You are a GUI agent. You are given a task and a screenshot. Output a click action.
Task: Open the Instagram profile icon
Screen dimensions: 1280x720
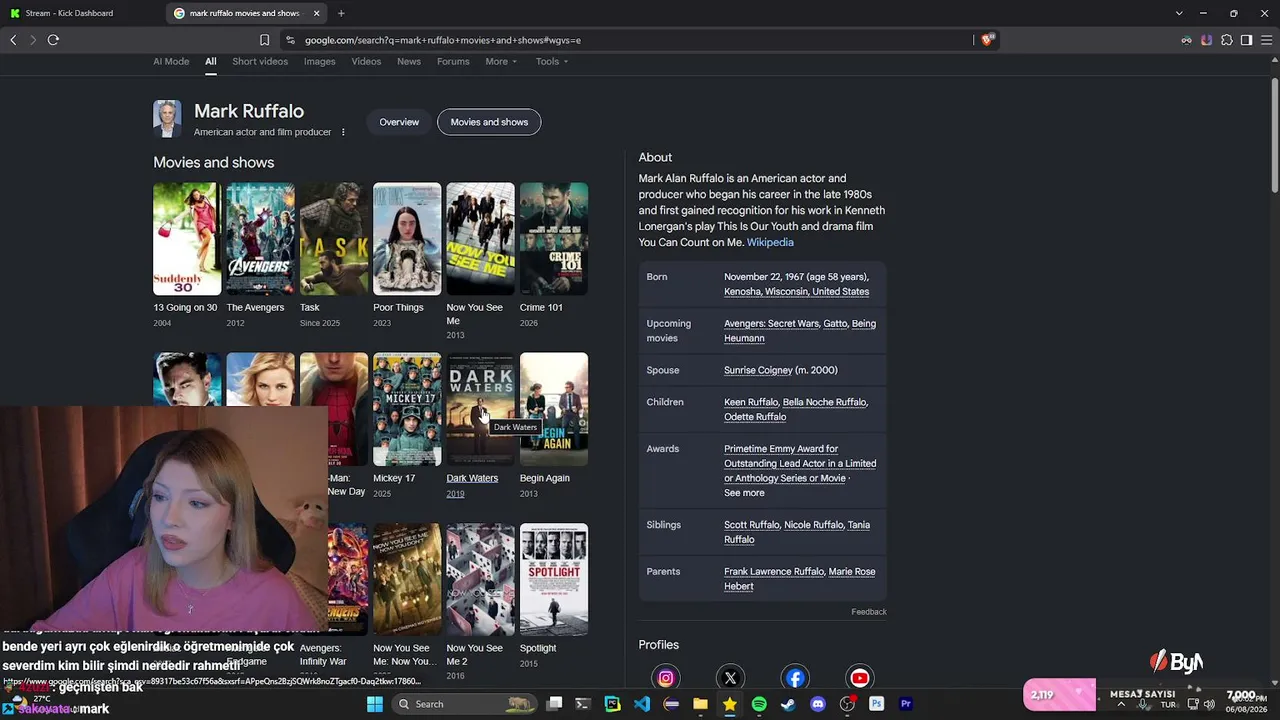(x=666, y=678)
